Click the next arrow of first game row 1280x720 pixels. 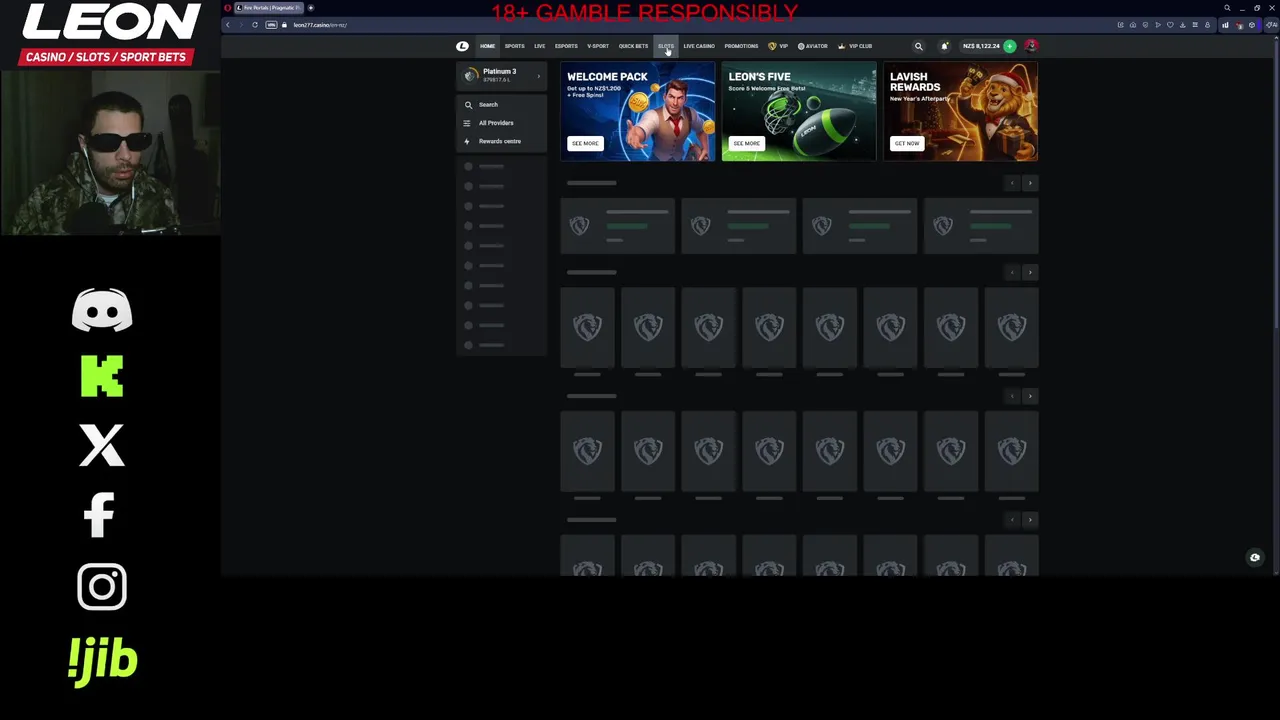1030,183
